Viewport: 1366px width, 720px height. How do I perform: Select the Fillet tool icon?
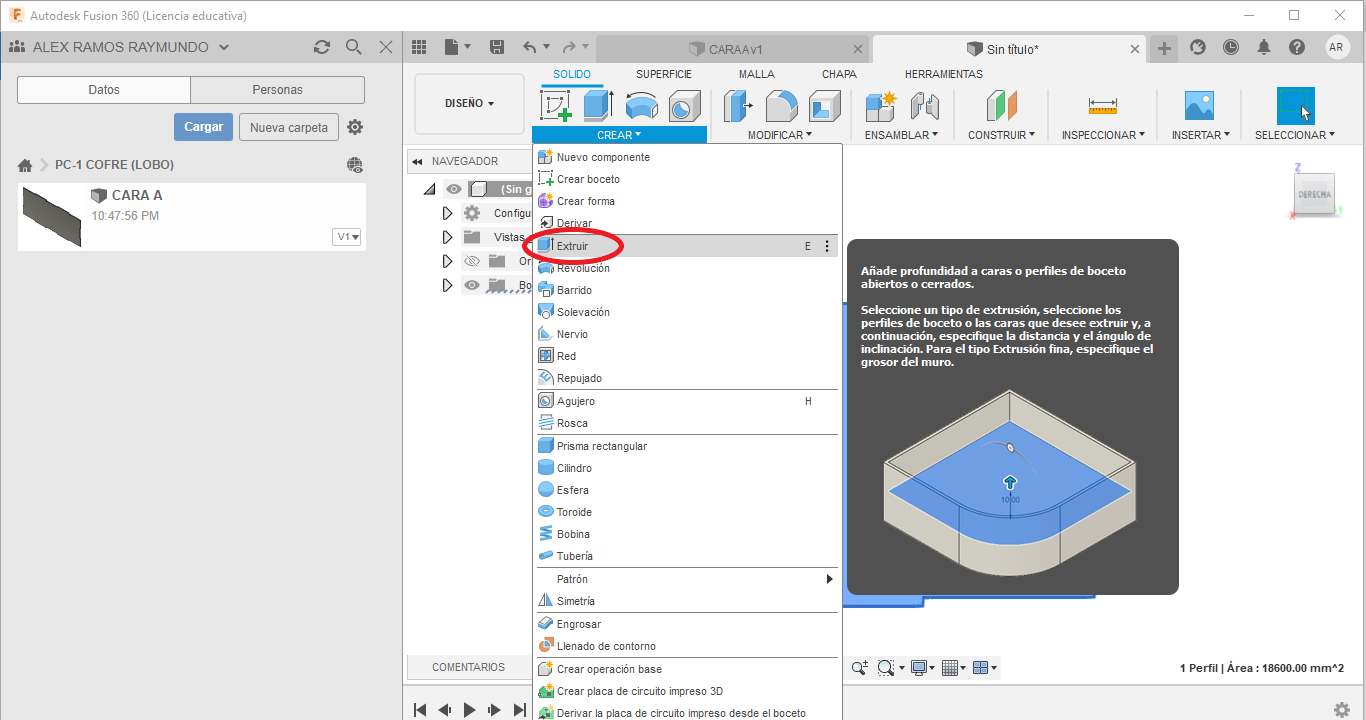[781, 106]
